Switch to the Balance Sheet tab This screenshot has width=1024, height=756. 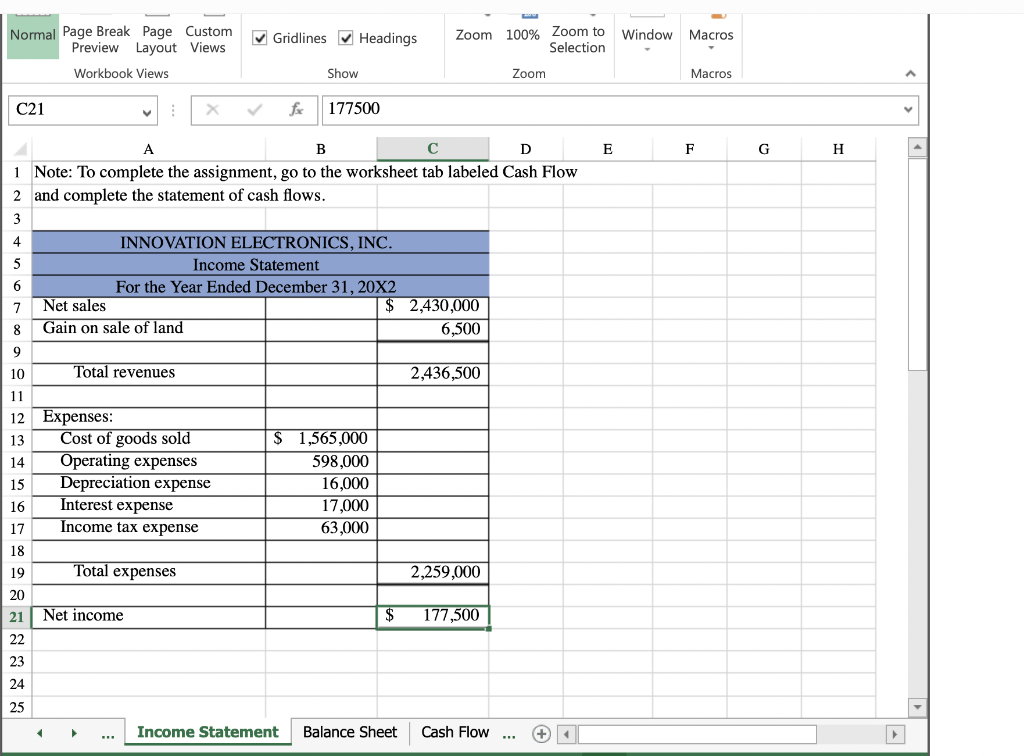pos(349,733)
